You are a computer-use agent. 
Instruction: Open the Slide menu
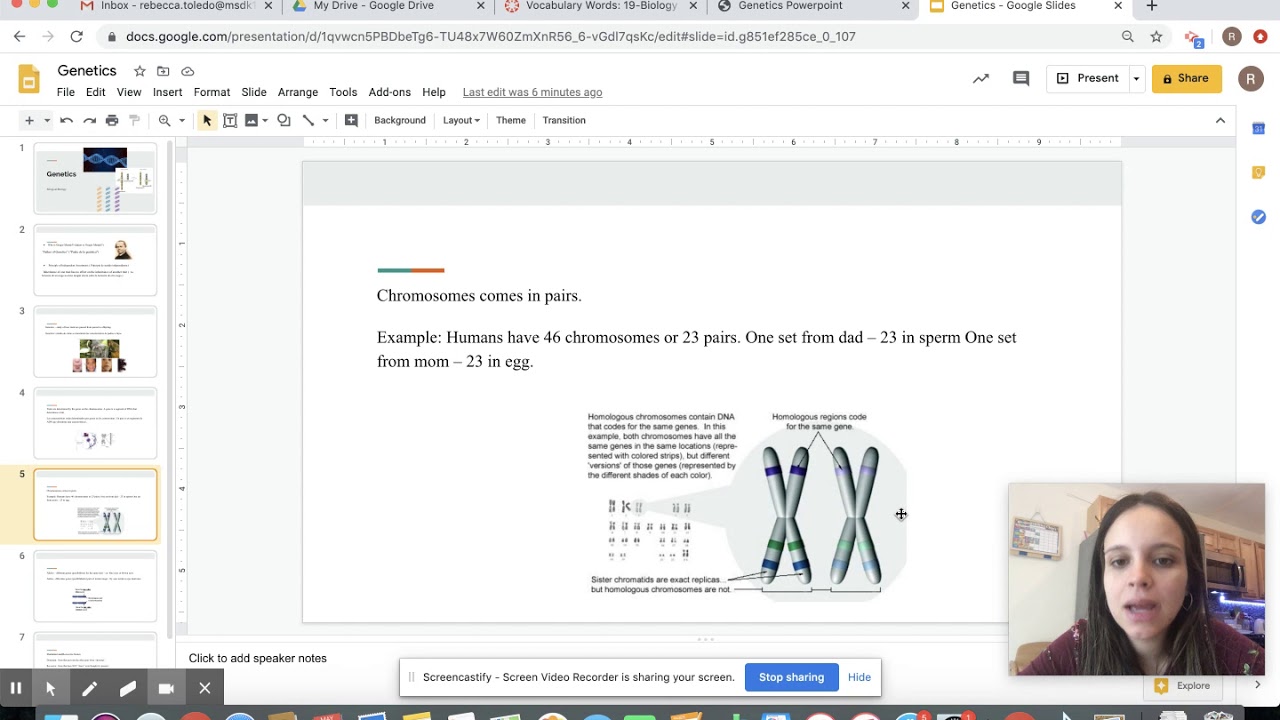point(254,92)
